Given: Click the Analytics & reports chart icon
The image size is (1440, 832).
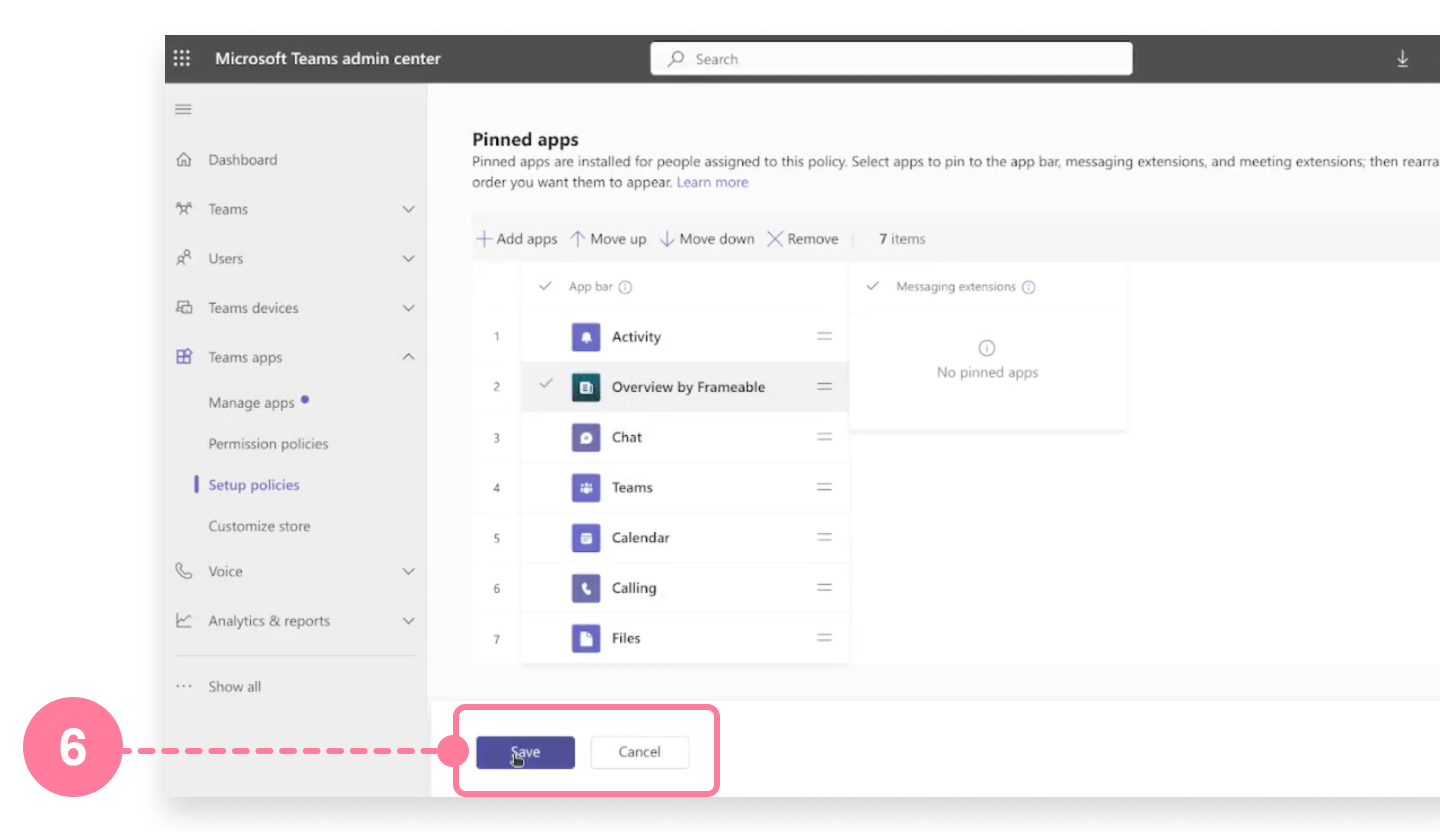Looking at the screenshot, I should (x=183, y=621).
